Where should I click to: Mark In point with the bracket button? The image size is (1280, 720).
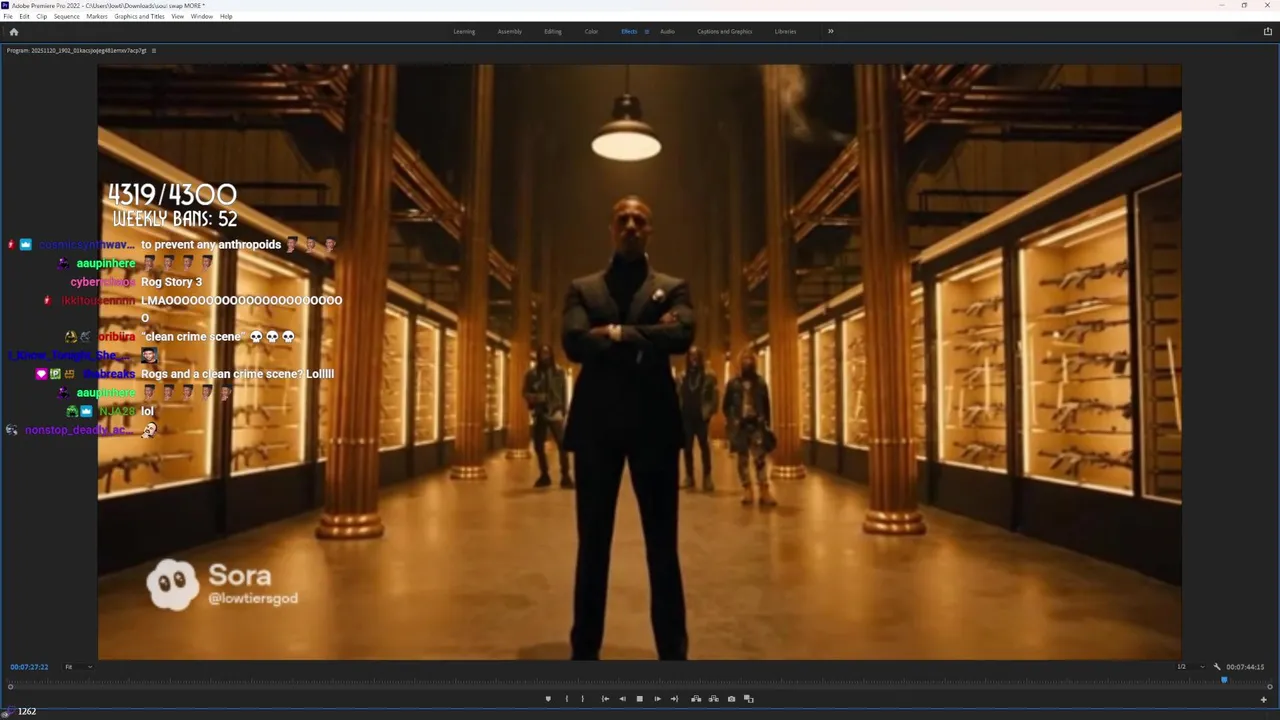(566, 699)
